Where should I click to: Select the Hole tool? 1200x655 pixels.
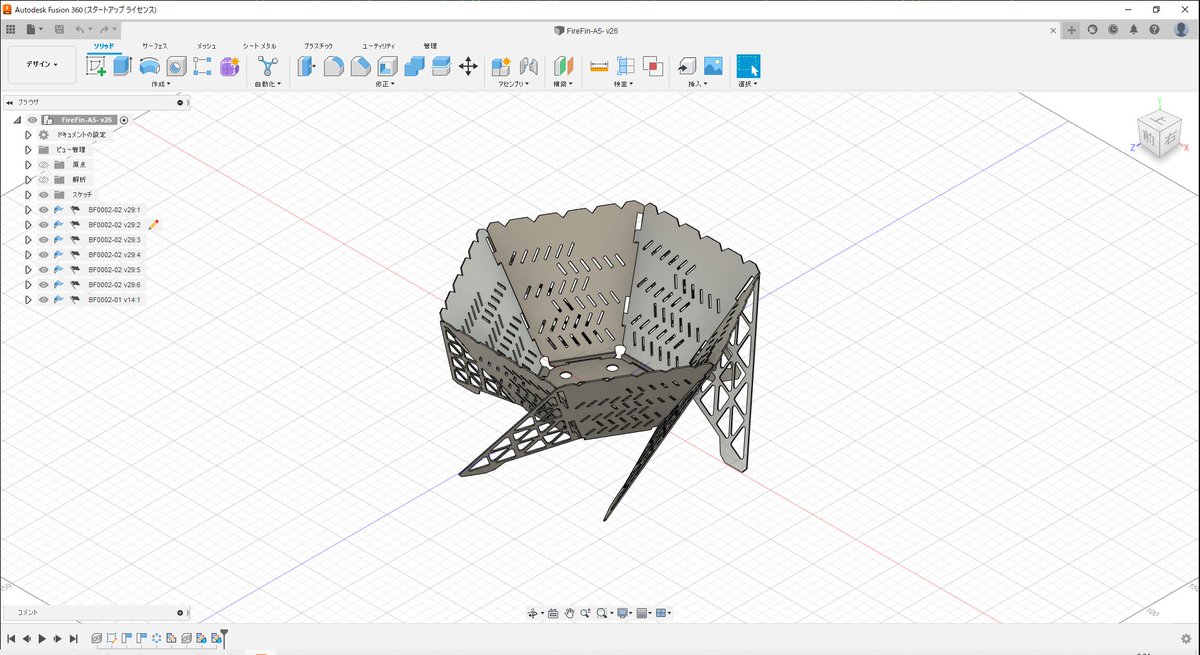pyautogui.click(x=176, y=66)
